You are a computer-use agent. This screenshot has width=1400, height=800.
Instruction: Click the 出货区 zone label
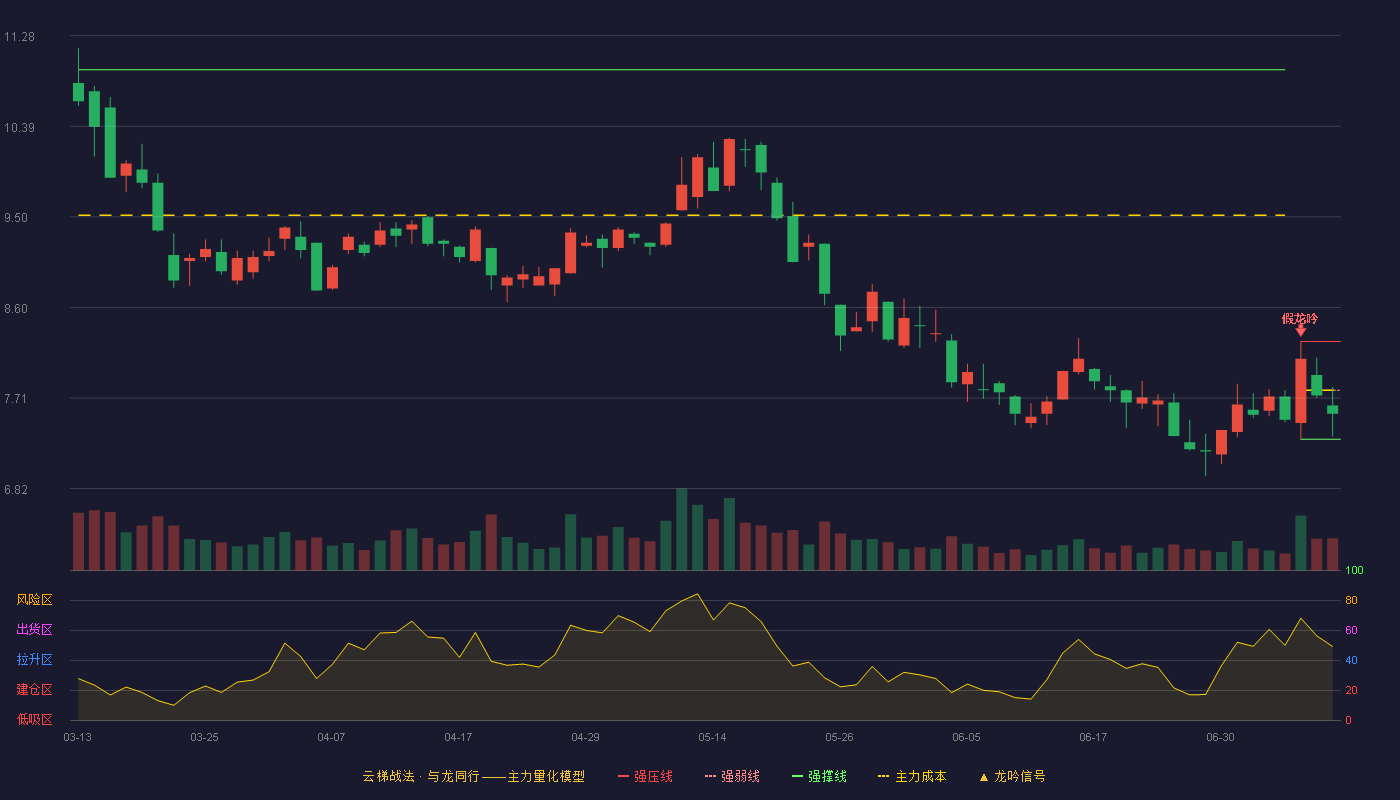click(x=34, y=630)
